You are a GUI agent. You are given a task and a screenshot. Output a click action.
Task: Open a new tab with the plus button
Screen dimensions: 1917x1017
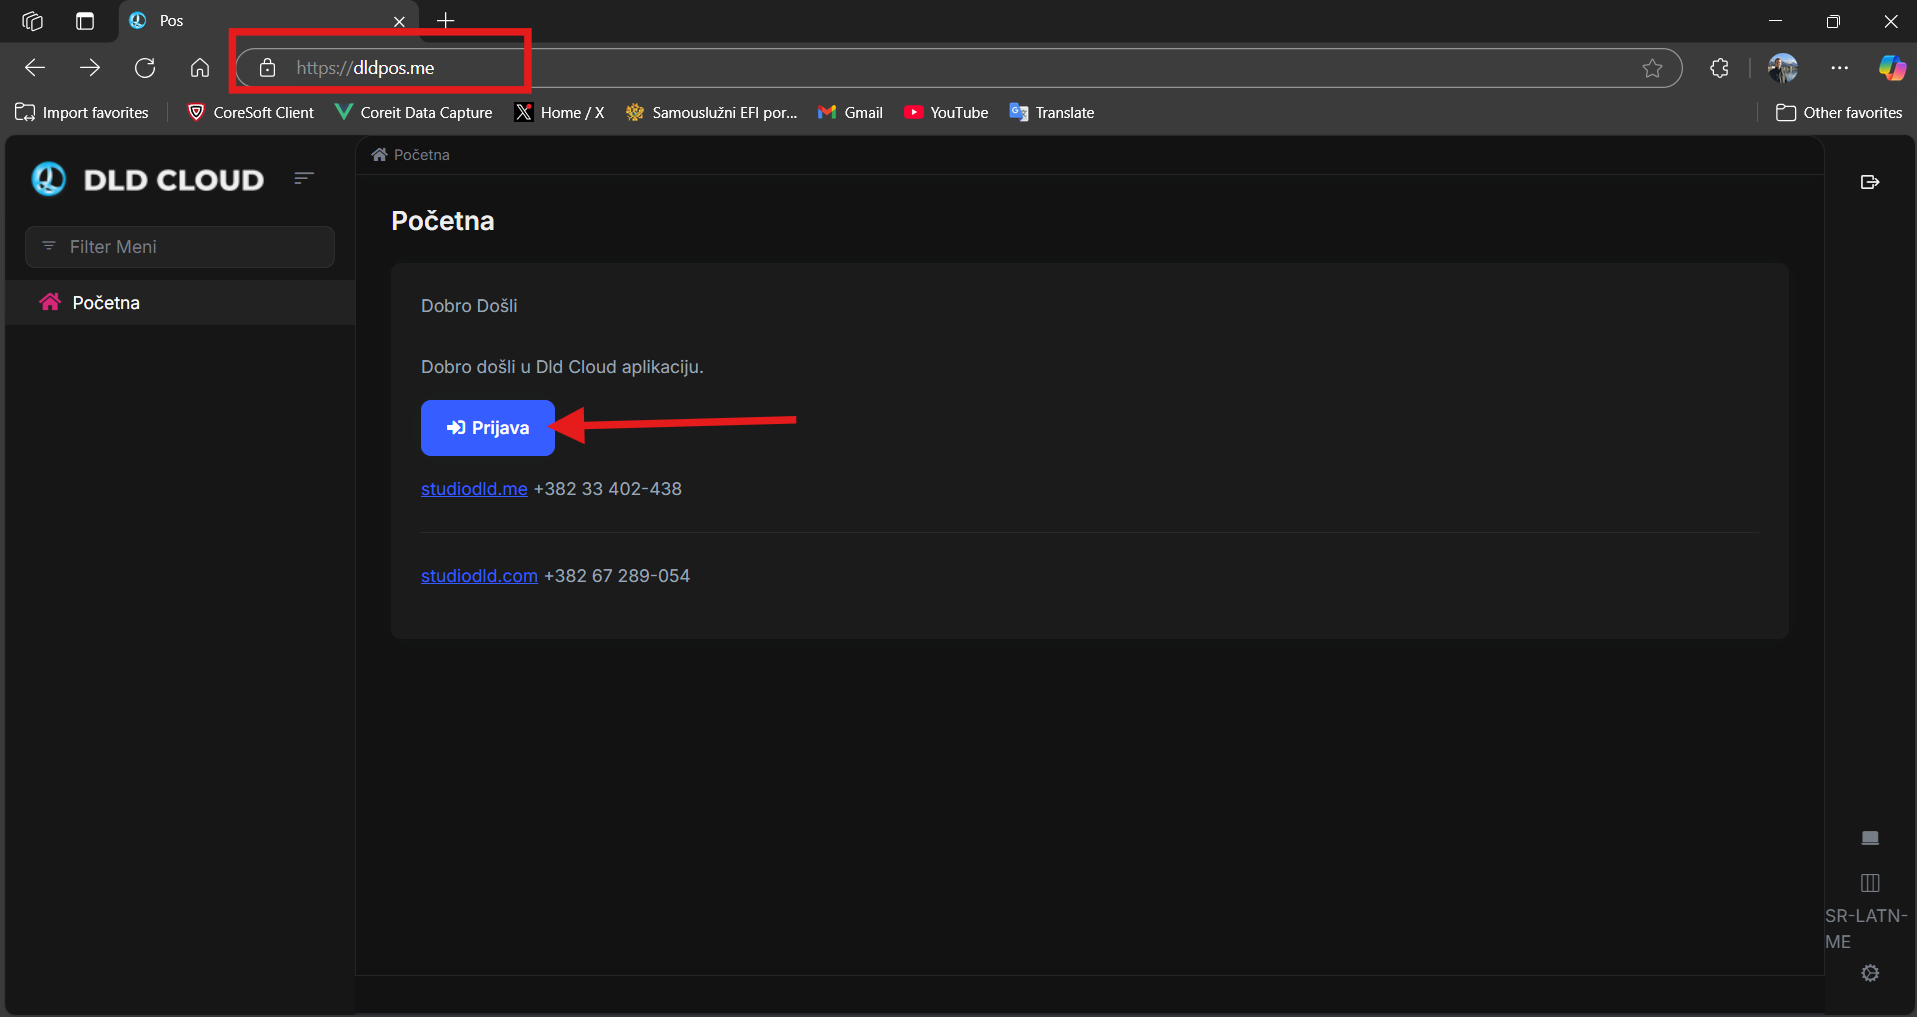coord(446,21)
